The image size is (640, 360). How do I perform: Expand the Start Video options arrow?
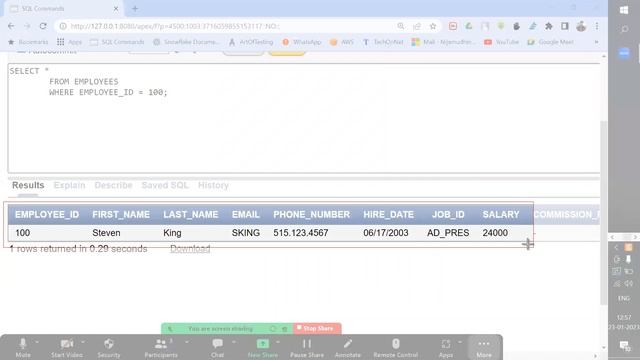pos(82,342)
